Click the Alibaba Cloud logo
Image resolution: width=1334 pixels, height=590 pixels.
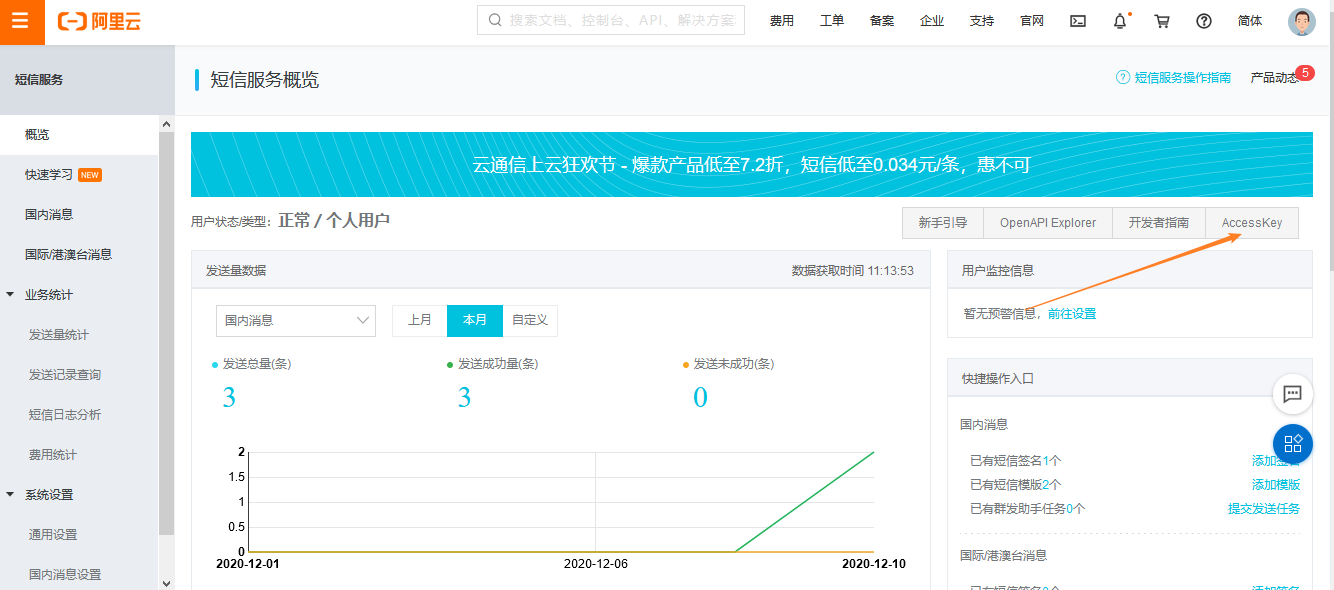[99, 21]
